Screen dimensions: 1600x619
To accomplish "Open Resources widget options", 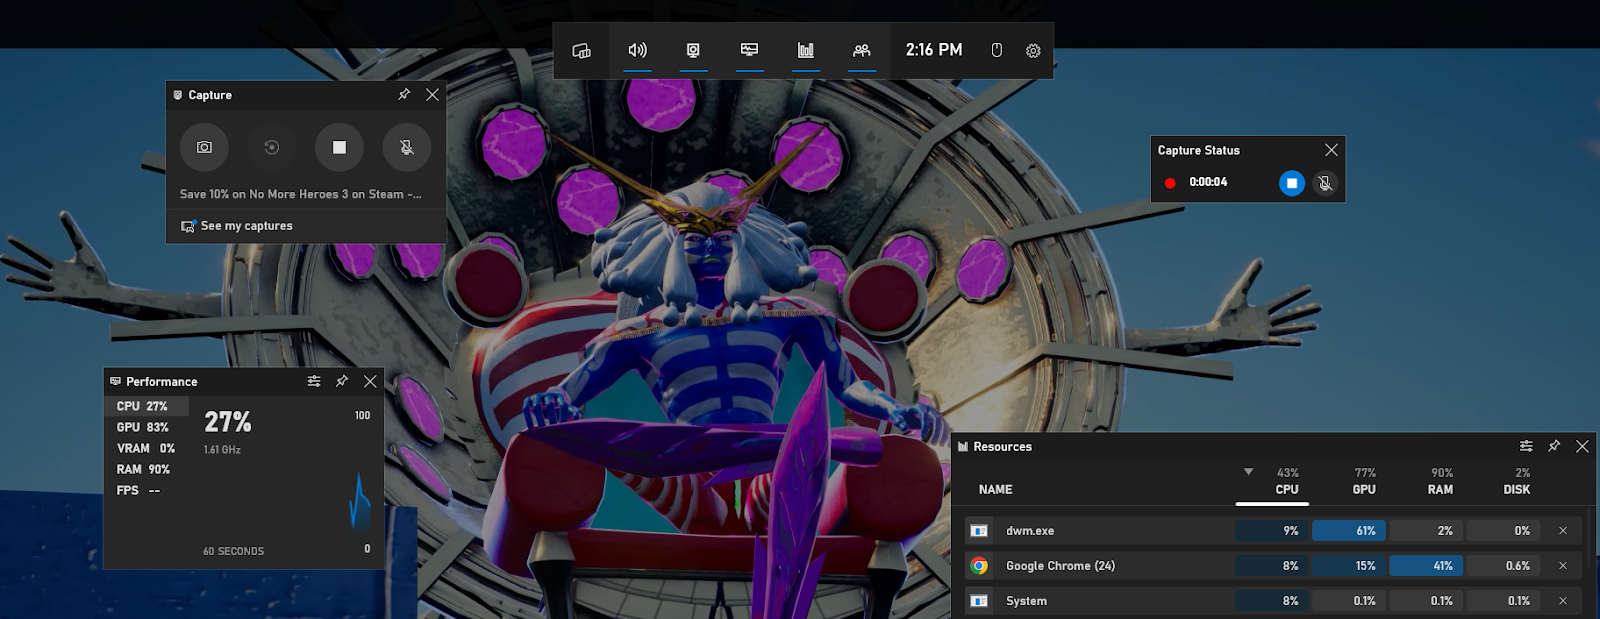I will [x=1526, y=446].
